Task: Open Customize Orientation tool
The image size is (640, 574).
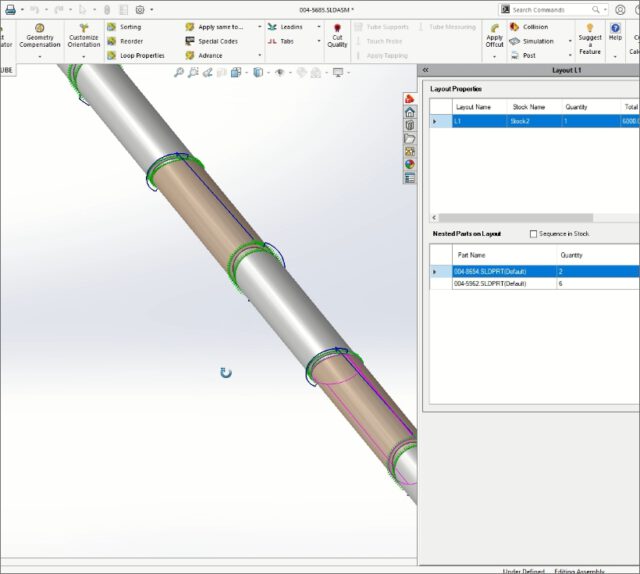Action: pos(84,36)
